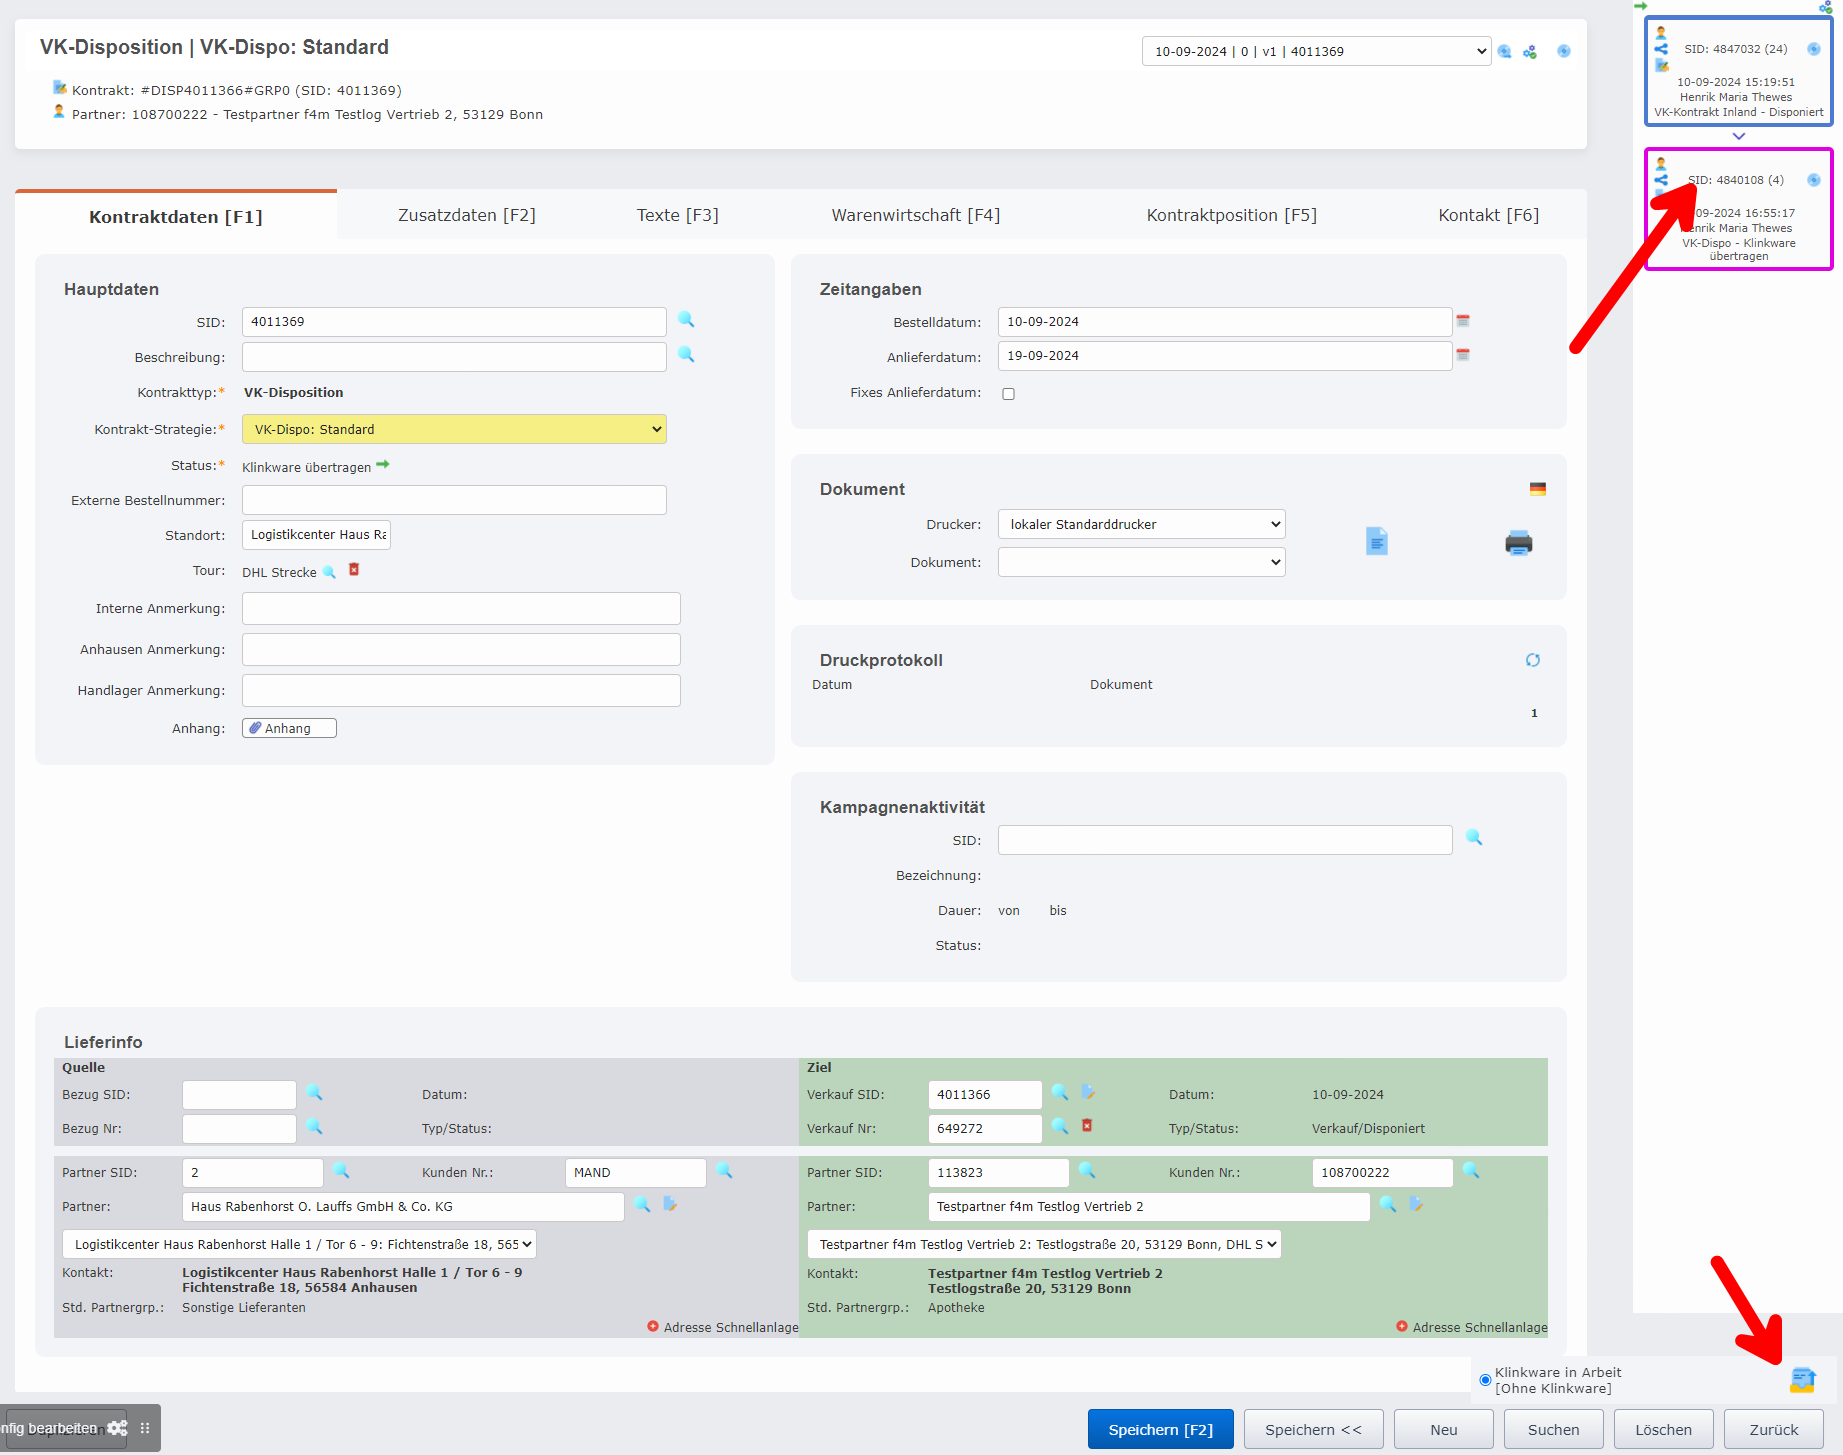
Task: Switch to the Warenwirtschaft [F4] tab
Action: (x=915, y=215)
